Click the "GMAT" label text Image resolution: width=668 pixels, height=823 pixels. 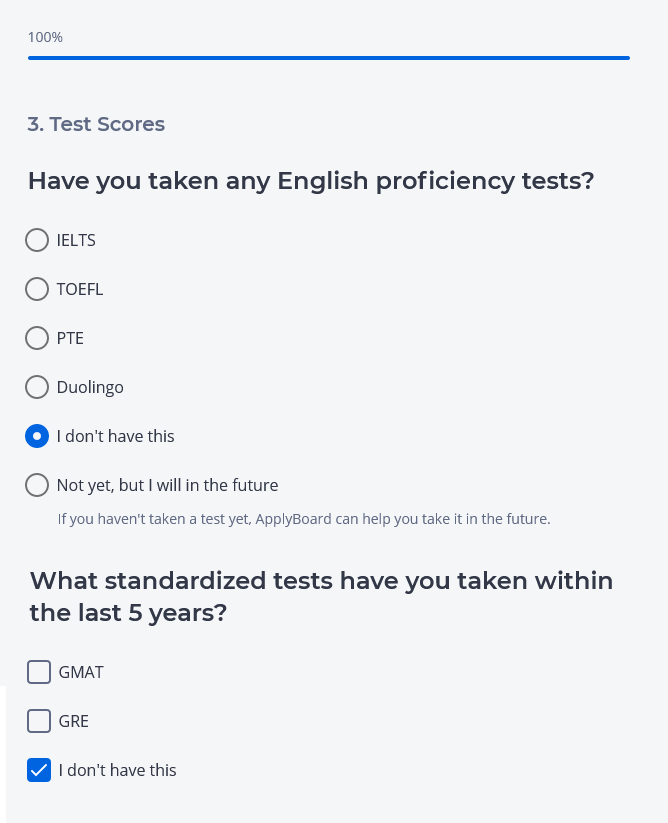(81, 672)
